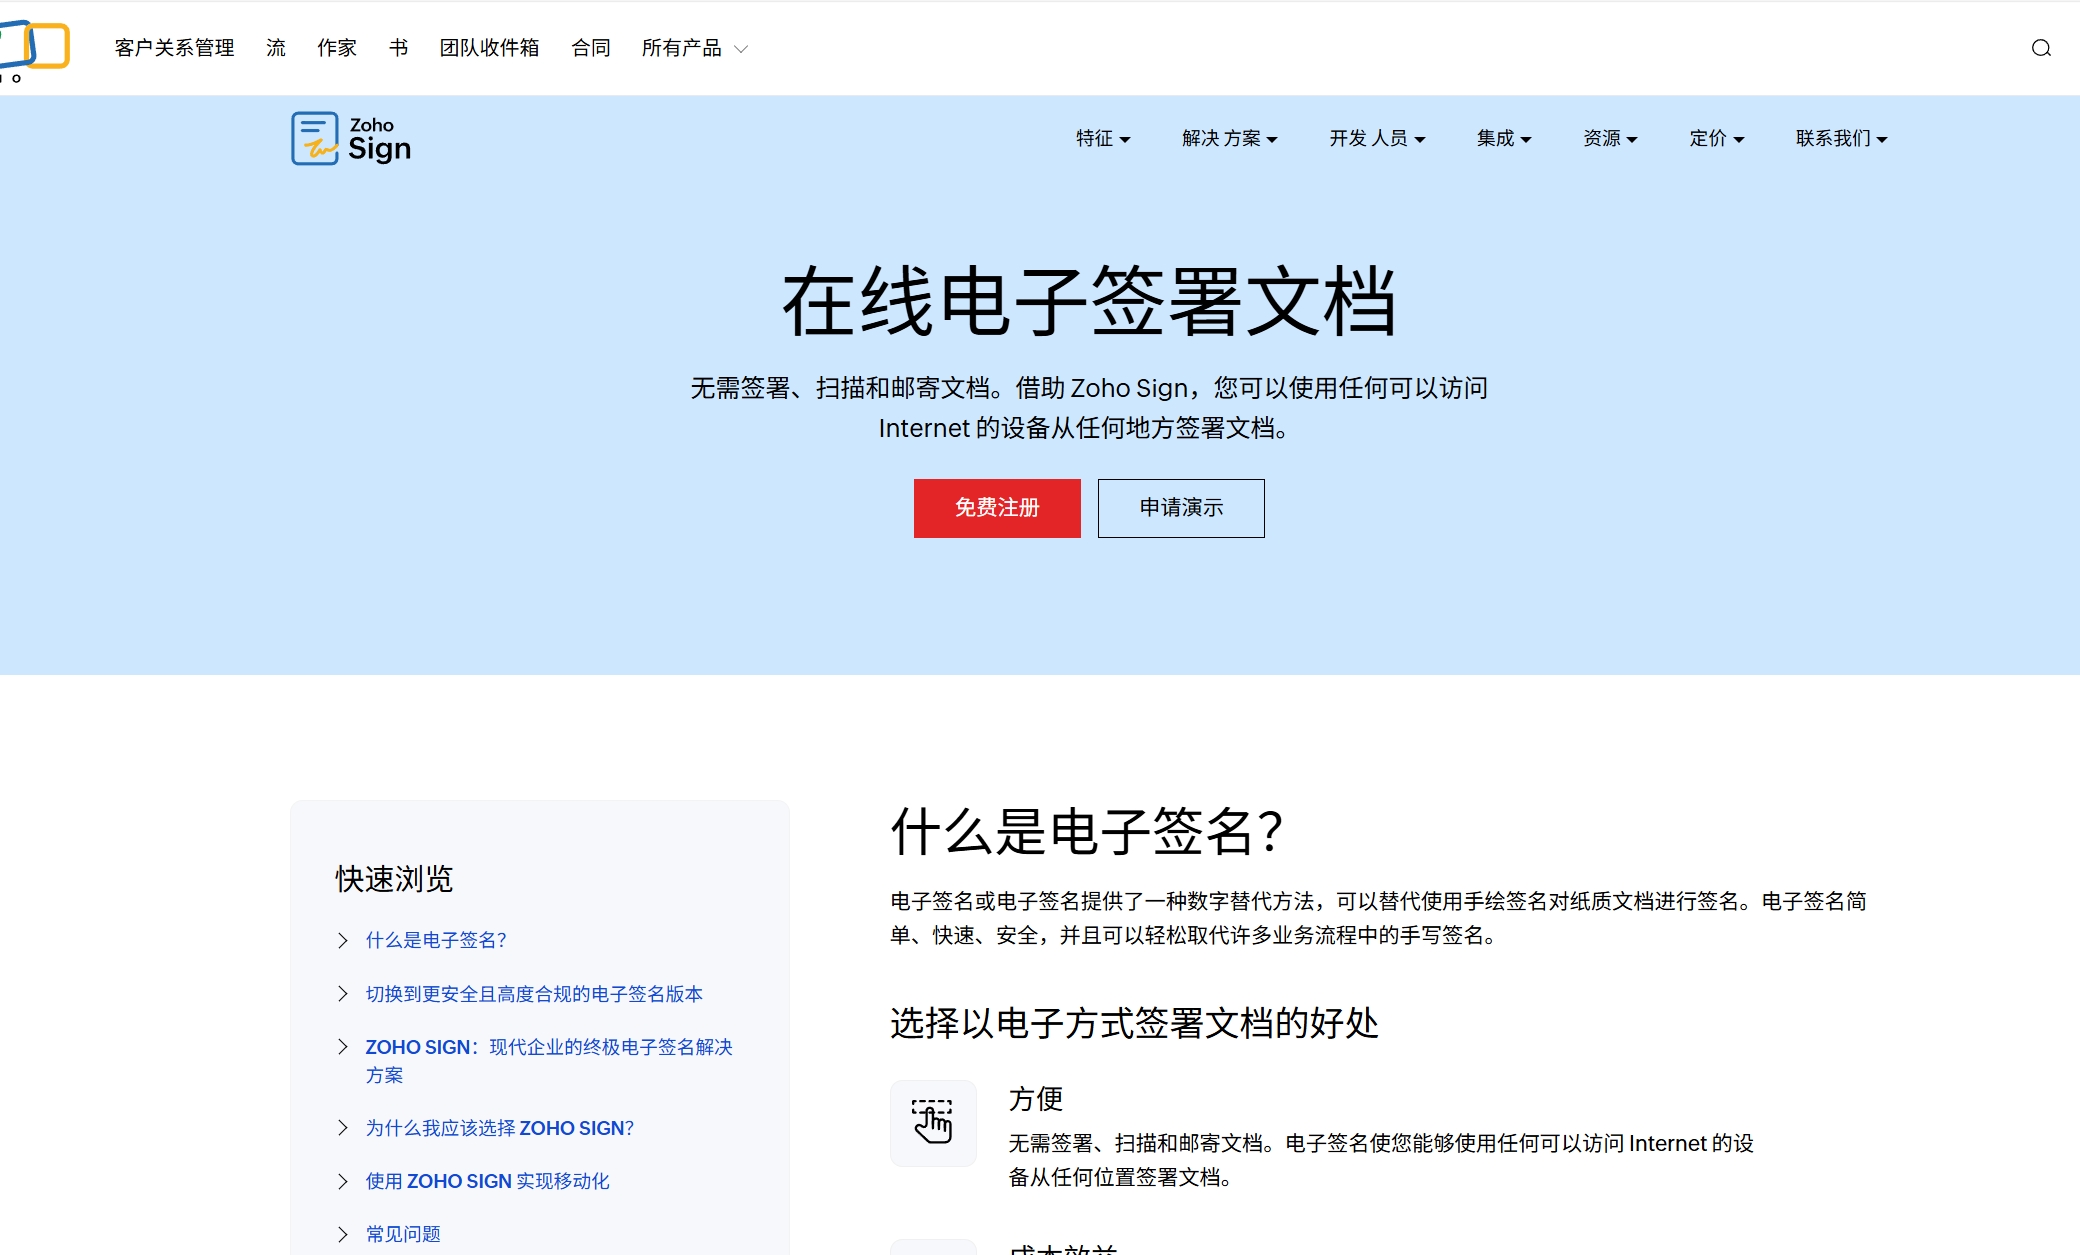Click the red 免费注册 button
The image size is (2080, 1255).
click(x=997, y=508)
